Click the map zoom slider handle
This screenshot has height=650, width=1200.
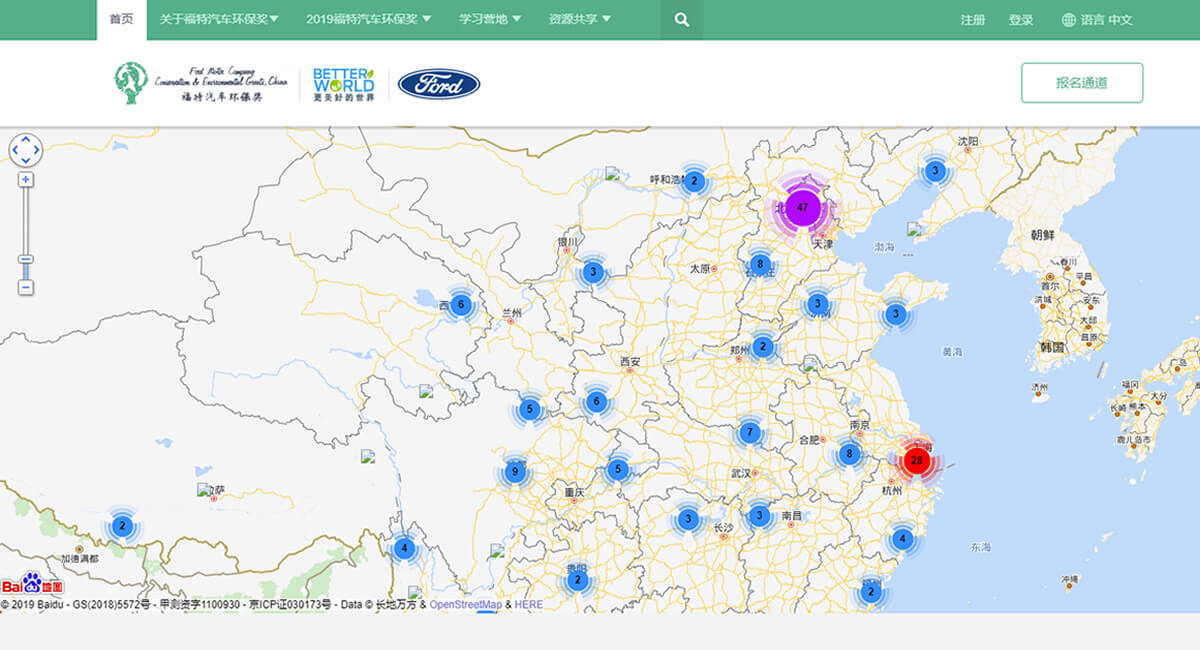(x=26, y=259)
